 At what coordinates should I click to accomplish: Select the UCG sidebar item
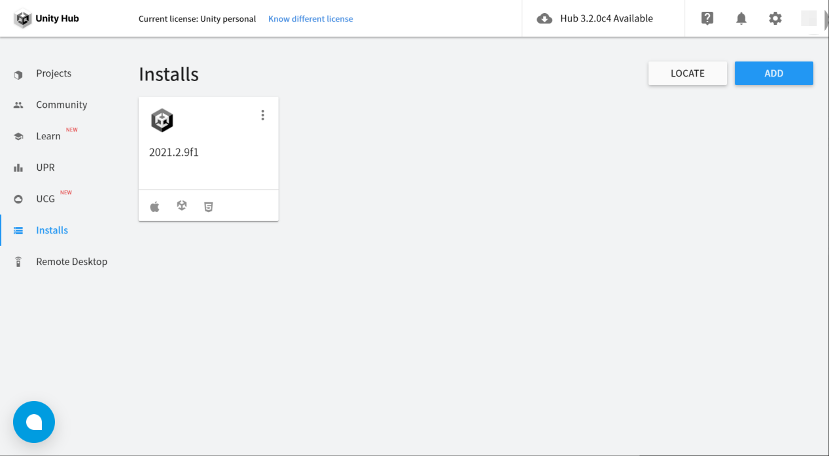tap(45, 199)
